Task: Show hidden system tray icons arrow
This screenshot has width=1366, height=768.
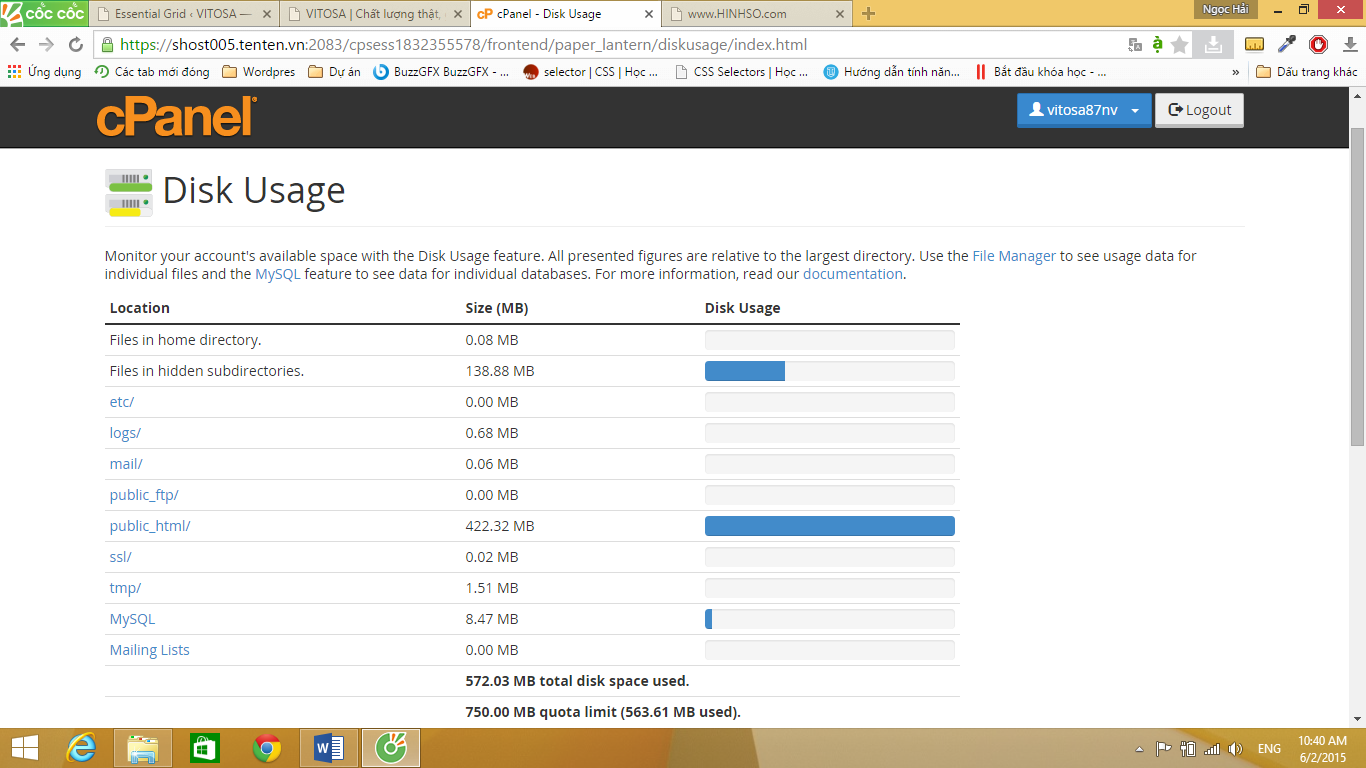Action: [1139, 749]
